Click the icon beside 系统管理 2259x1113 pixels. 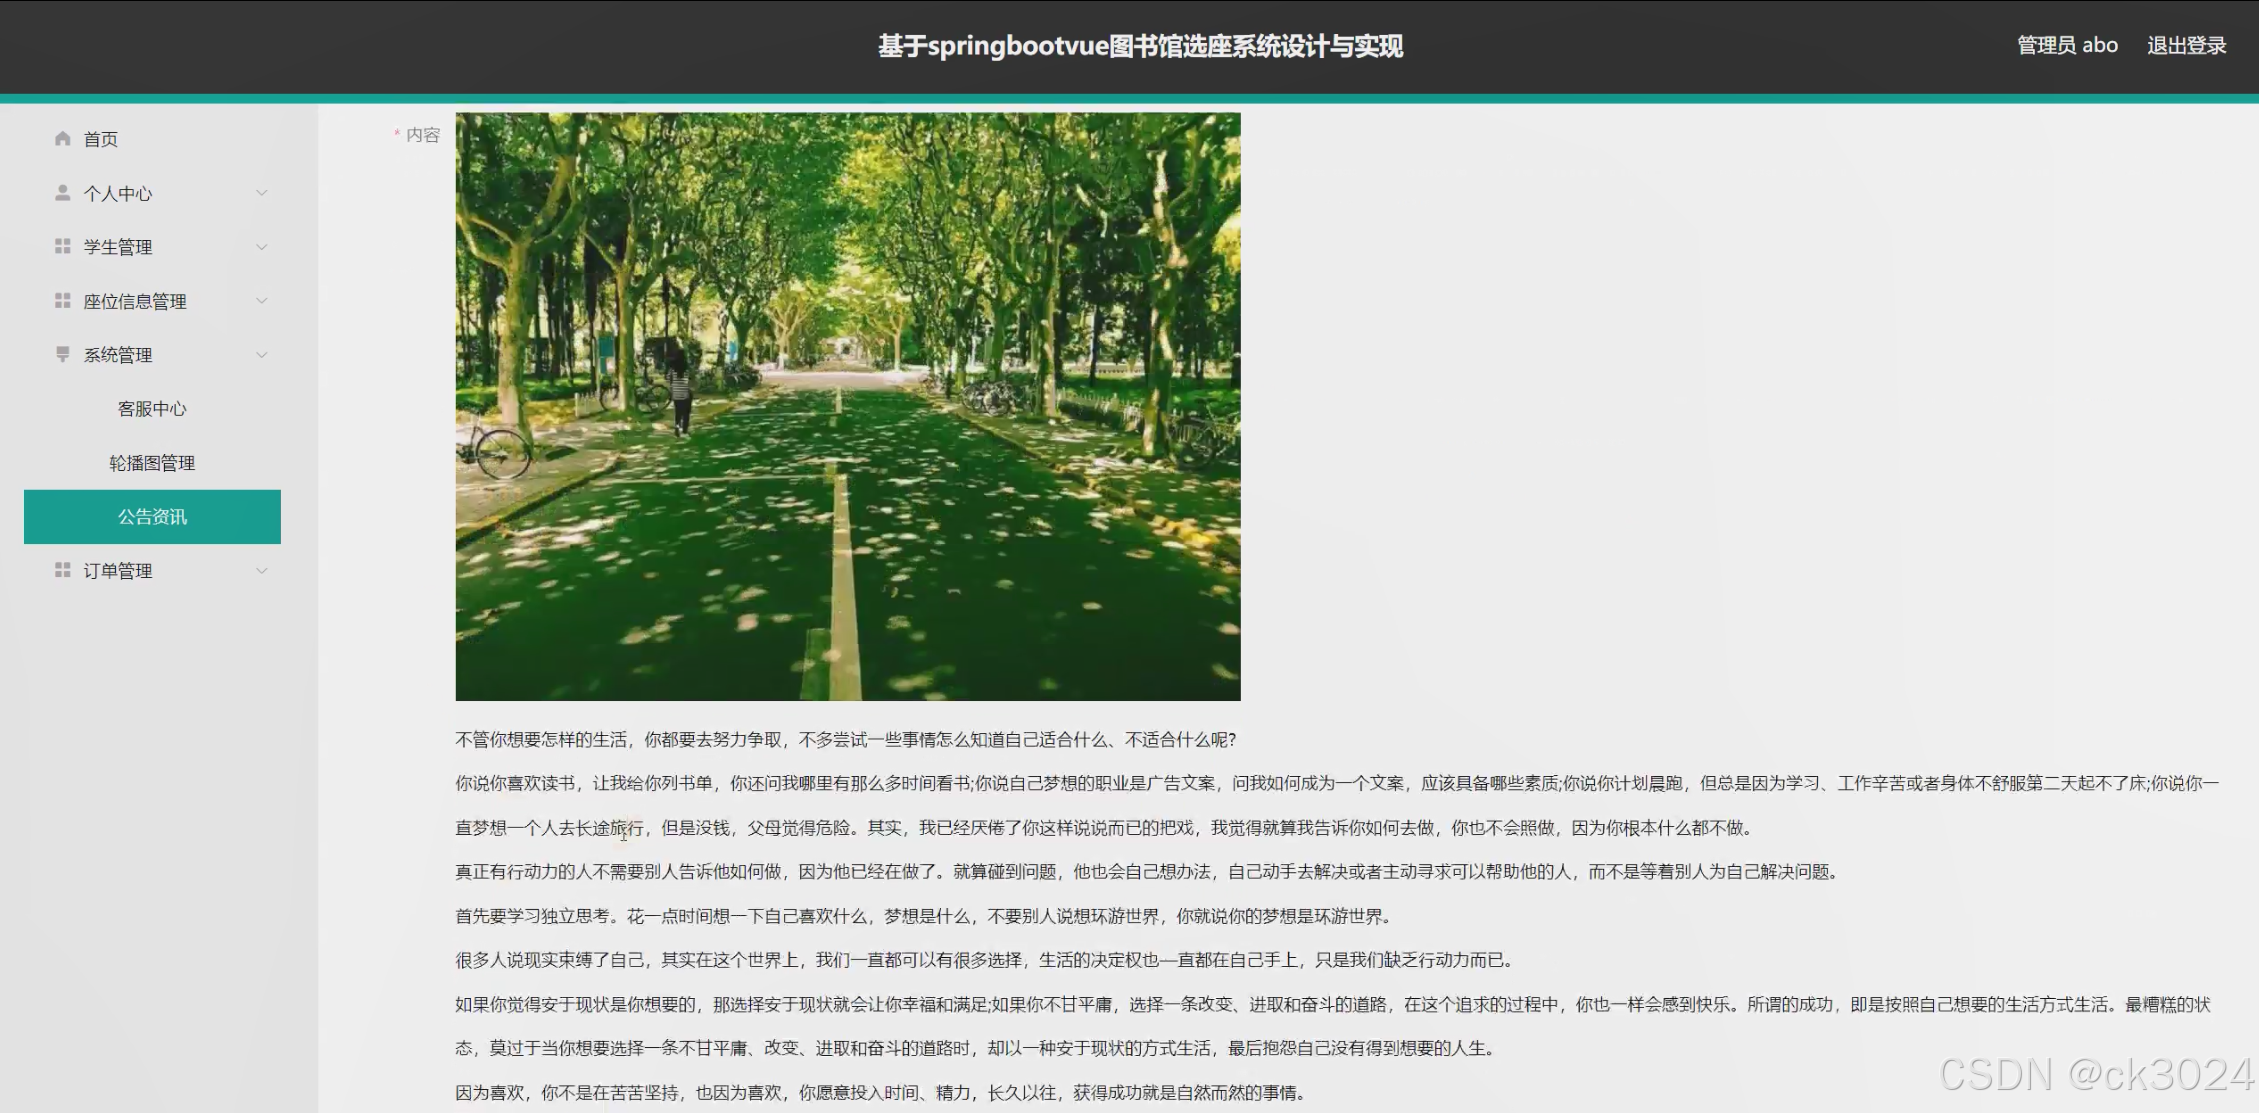pyautogui.click(x=63, y=354)
